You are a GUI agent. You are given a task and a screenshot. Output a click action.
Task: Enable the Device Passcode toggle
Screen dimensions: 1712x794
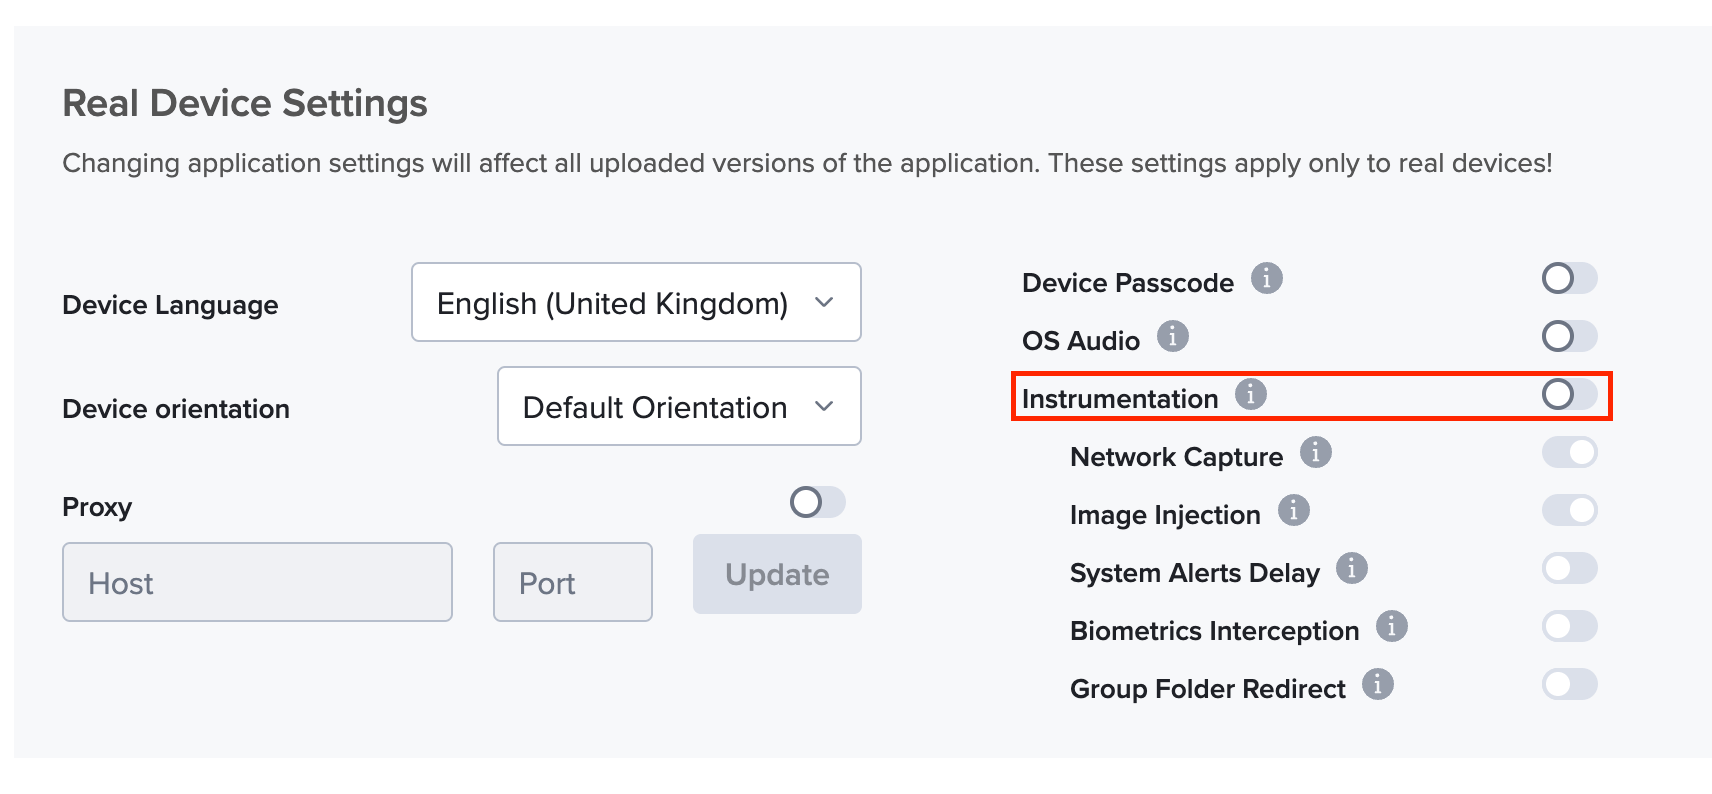click(x=1568, y=278)
